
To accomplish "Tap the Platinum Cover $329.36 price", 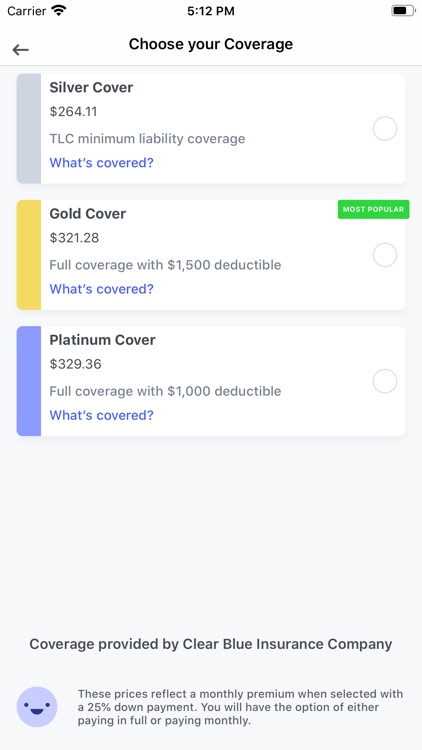I will pos(76,364).
